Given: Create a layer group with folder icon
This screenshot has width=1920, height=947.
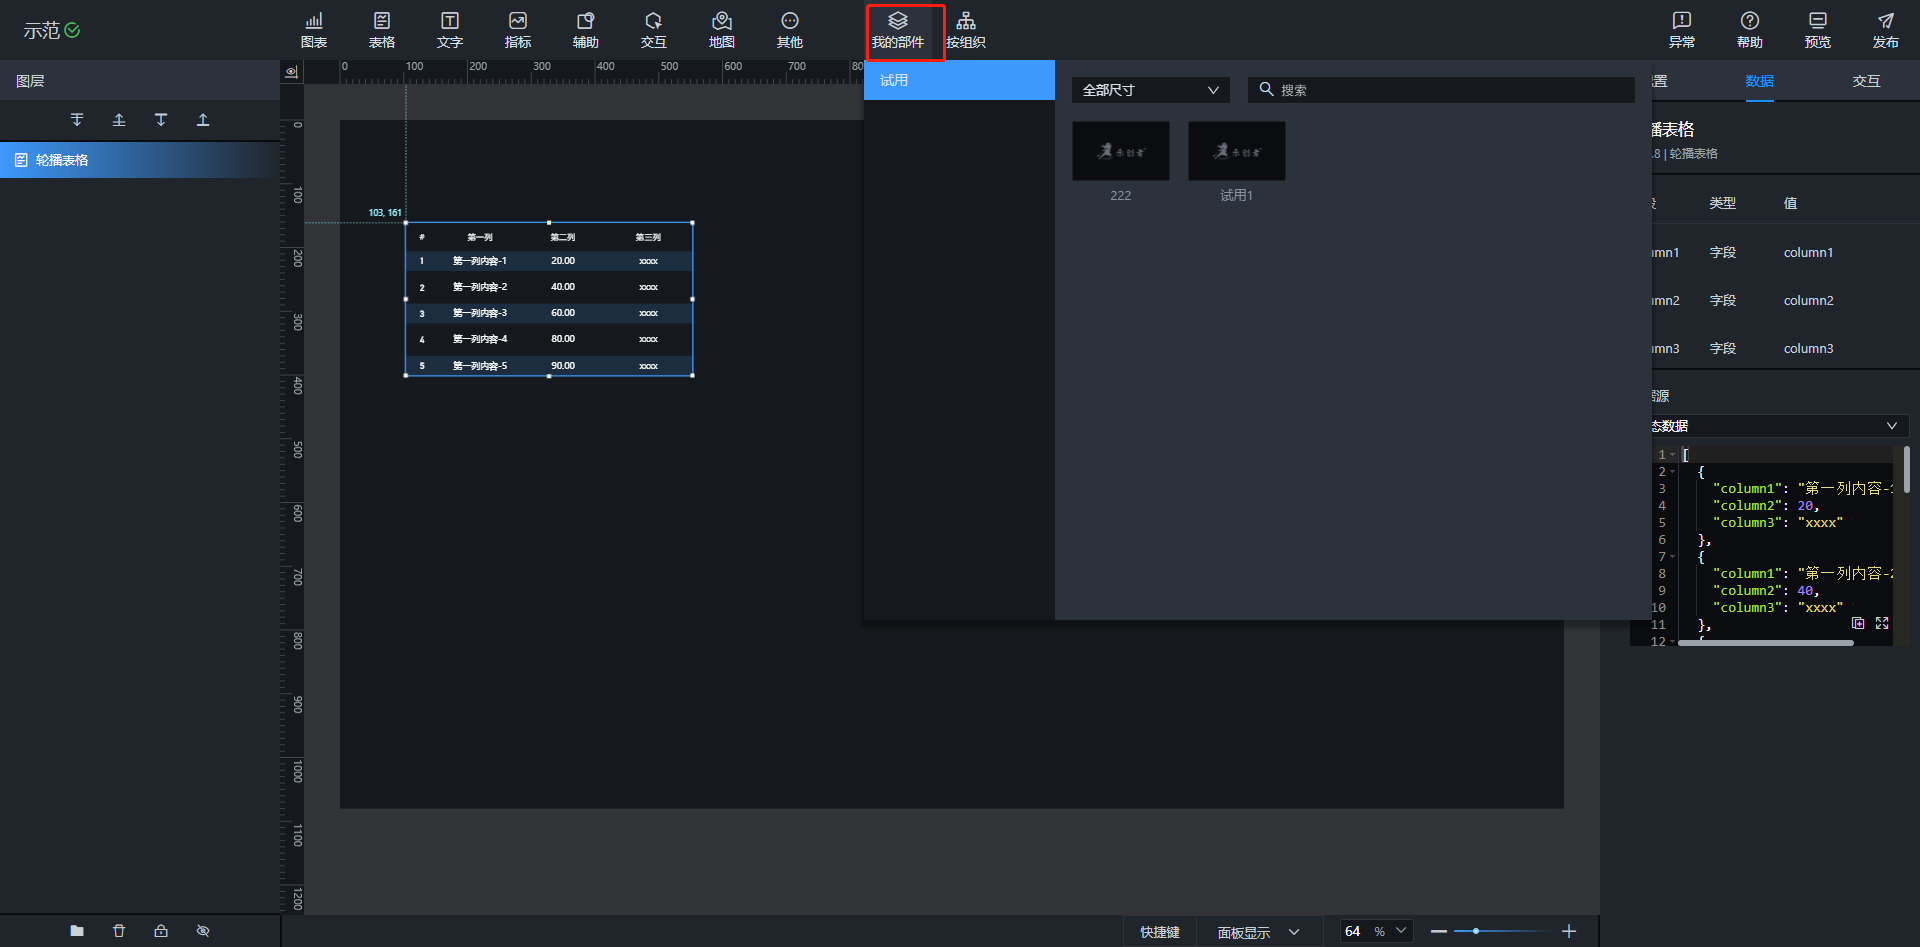Looking at the screenshot, I should 77,931.
